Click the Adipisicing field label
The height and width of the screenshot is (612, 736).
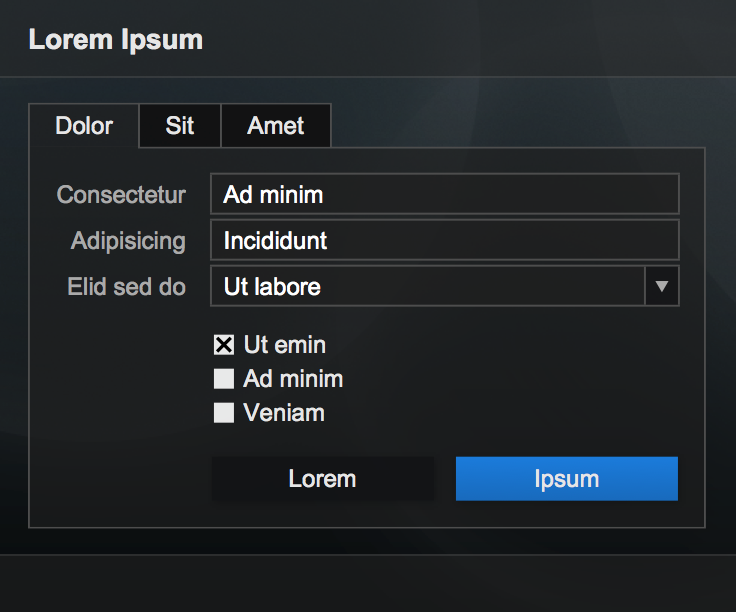click(128, 241)
